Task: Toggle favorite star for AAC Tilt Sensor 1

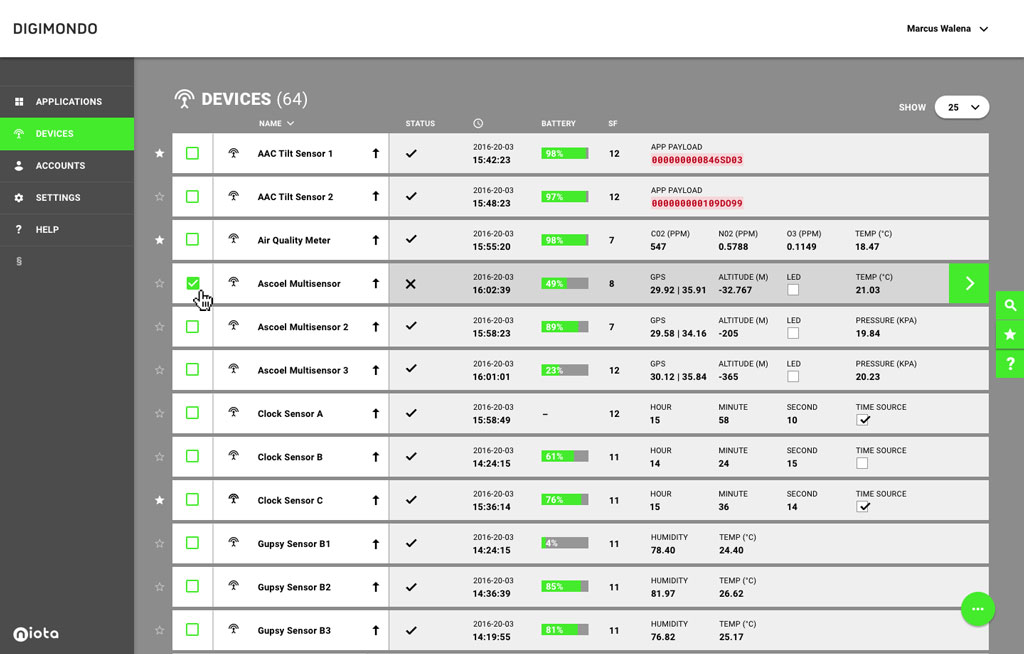Action: pos(159,154)
